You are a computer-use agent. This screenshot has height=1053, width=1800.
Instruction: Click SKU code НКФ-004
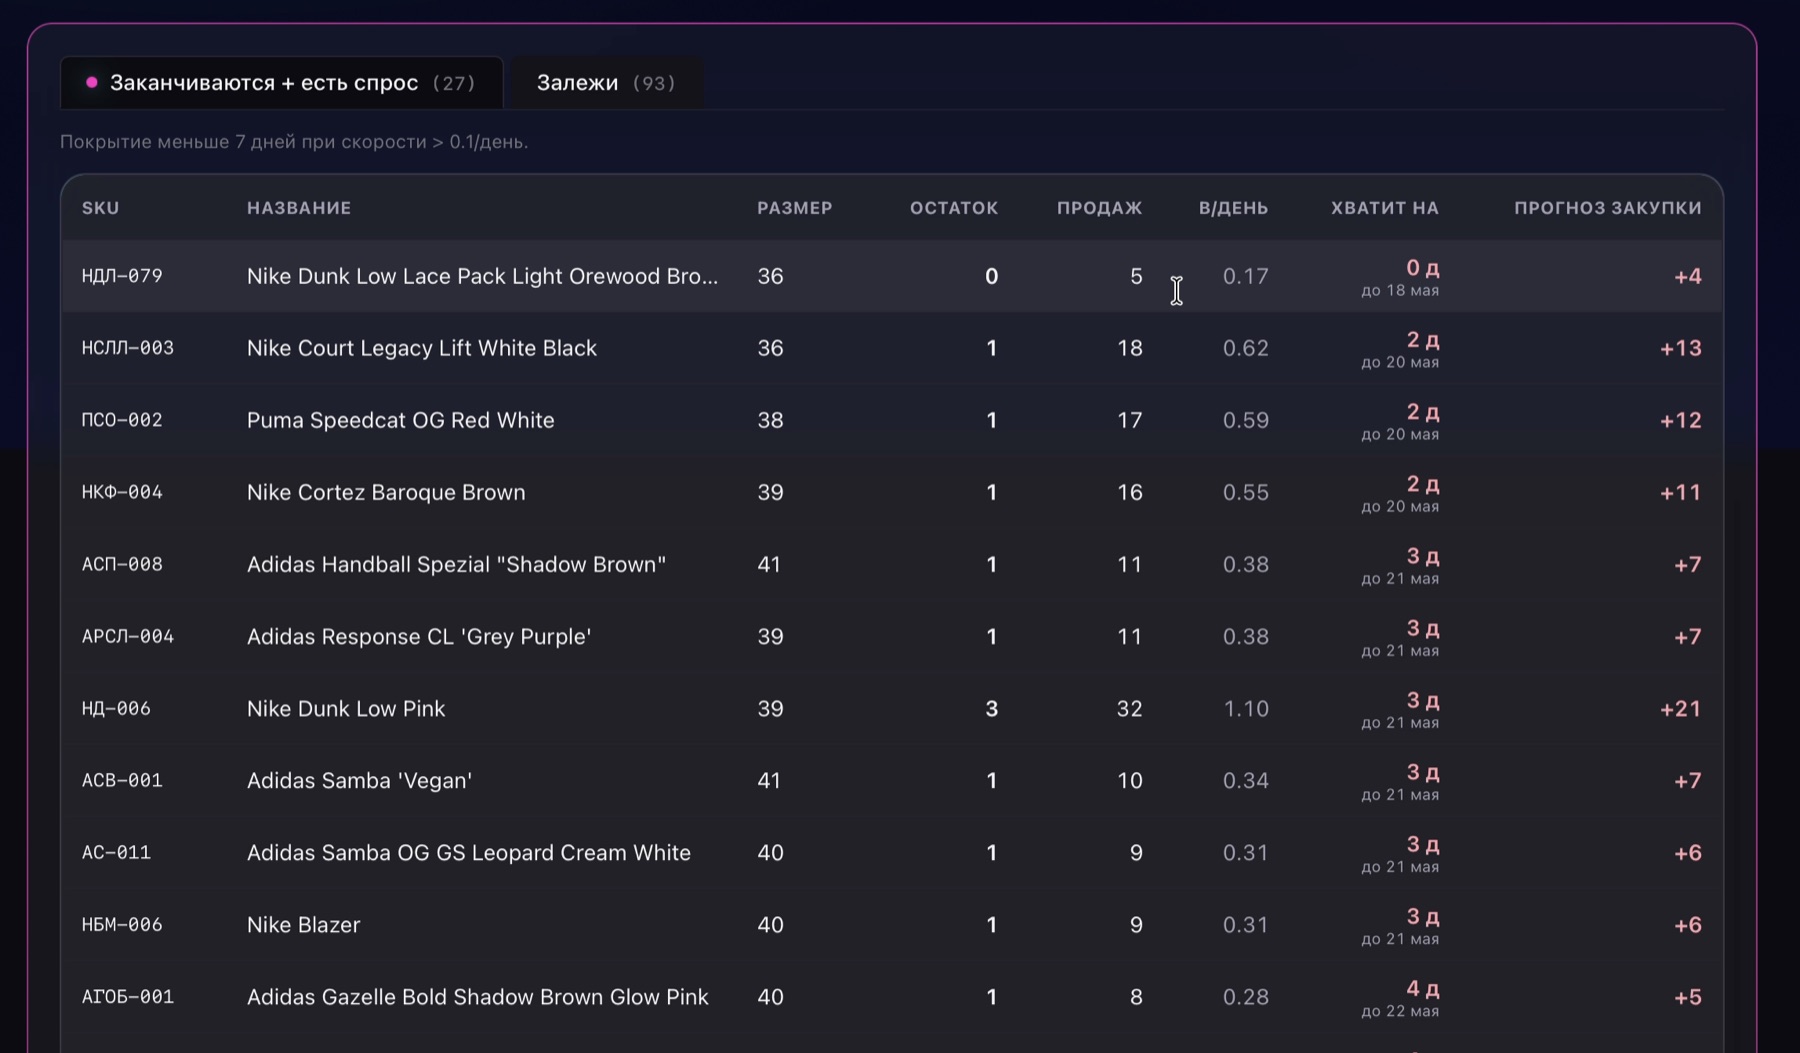(x=122, y=492)
